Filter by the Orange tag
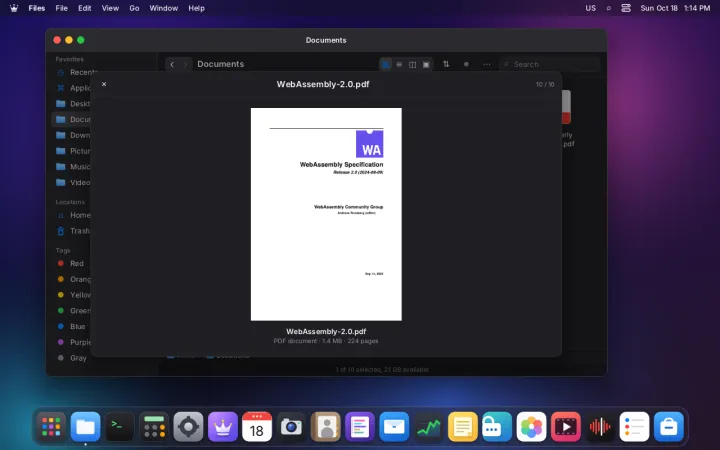 [x=73, y=279]
